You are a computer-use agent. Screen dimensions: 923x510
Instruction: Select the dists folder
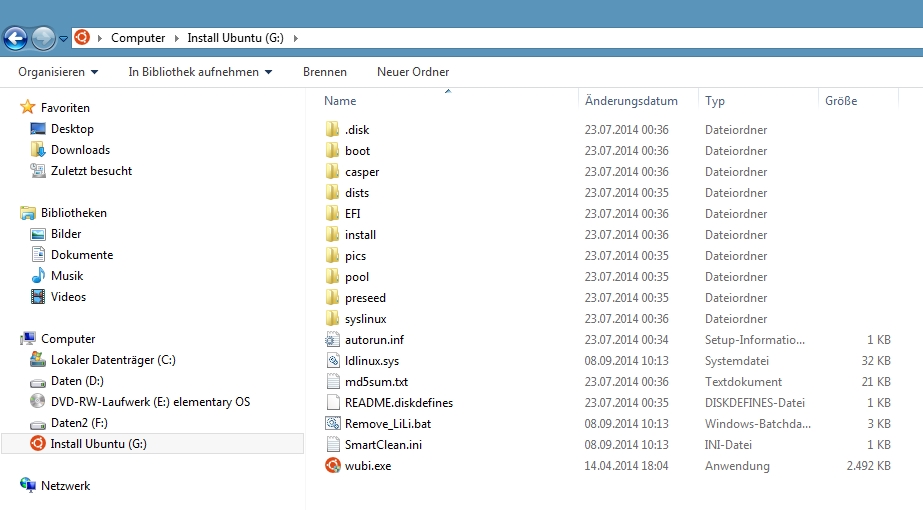(x=357, y=193)
